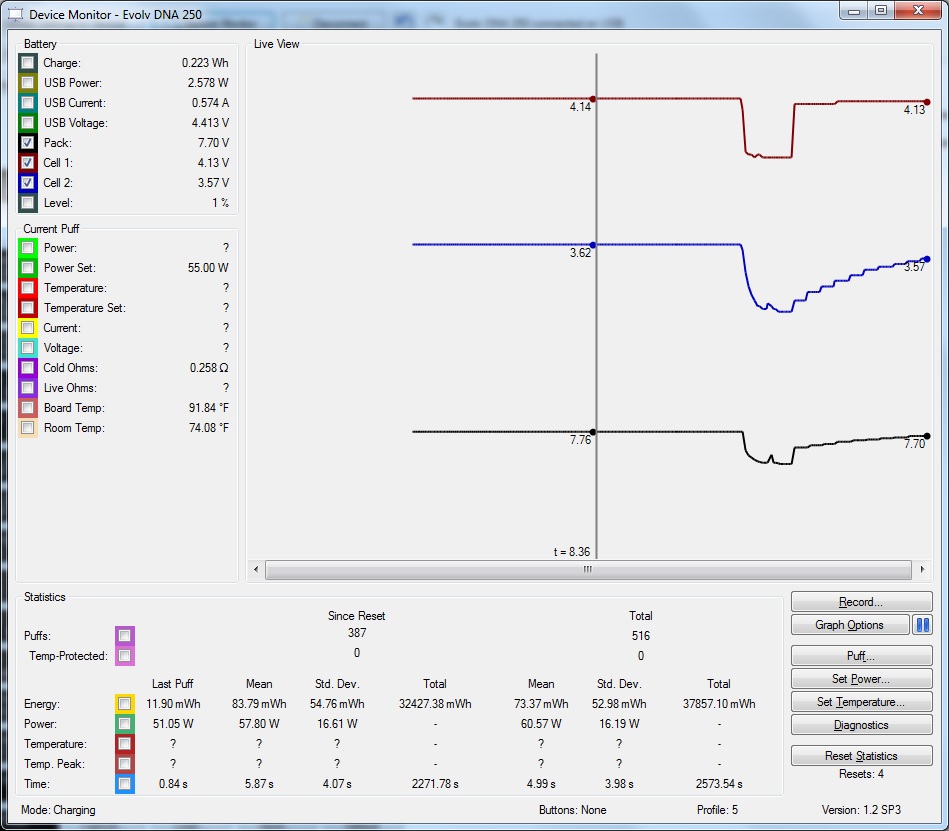This screenshot has width=949, height=831.
Task: Uncheck the Cell 2 checkbox
Action: coord(28,183)
